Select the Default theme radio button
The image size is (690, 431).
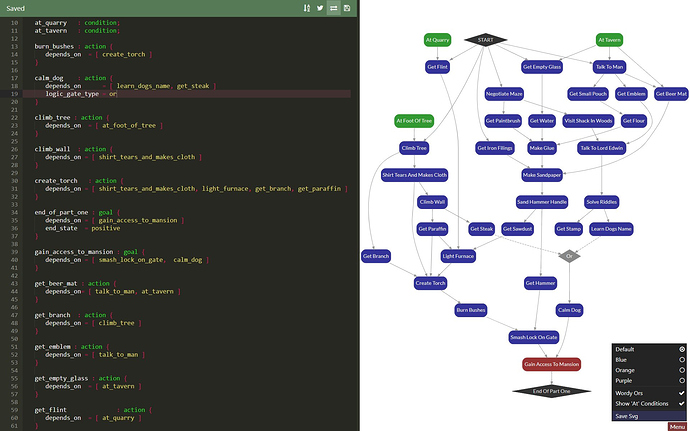[x=682, y=349]
